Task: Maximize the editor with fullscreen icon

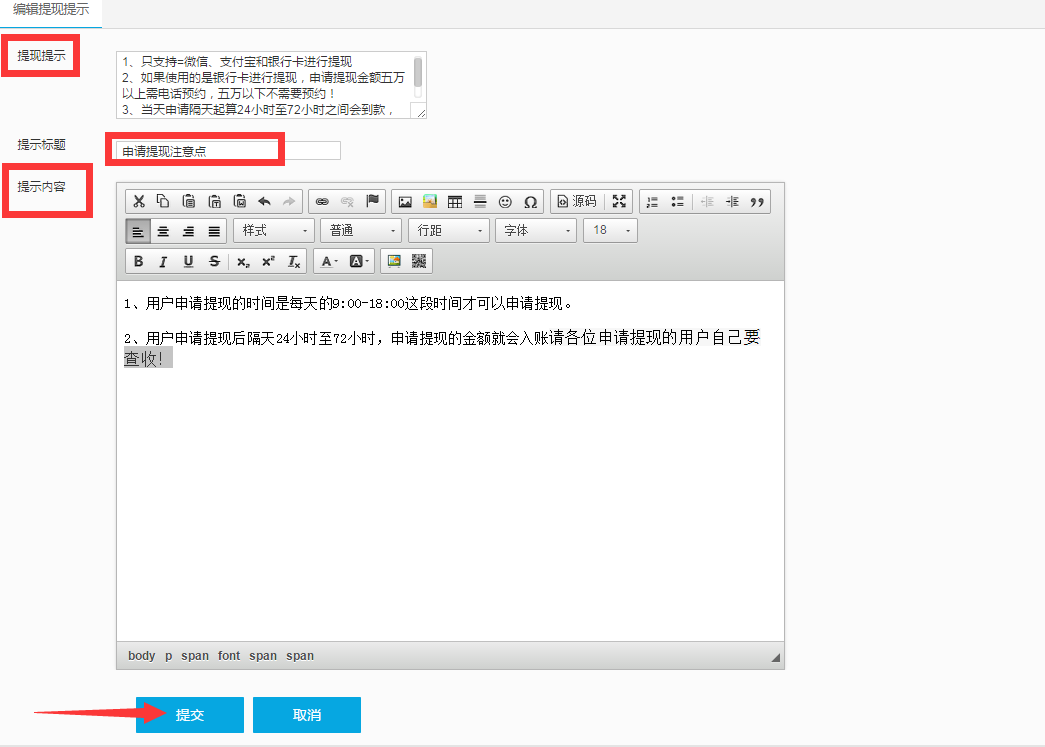Action: 619,201
